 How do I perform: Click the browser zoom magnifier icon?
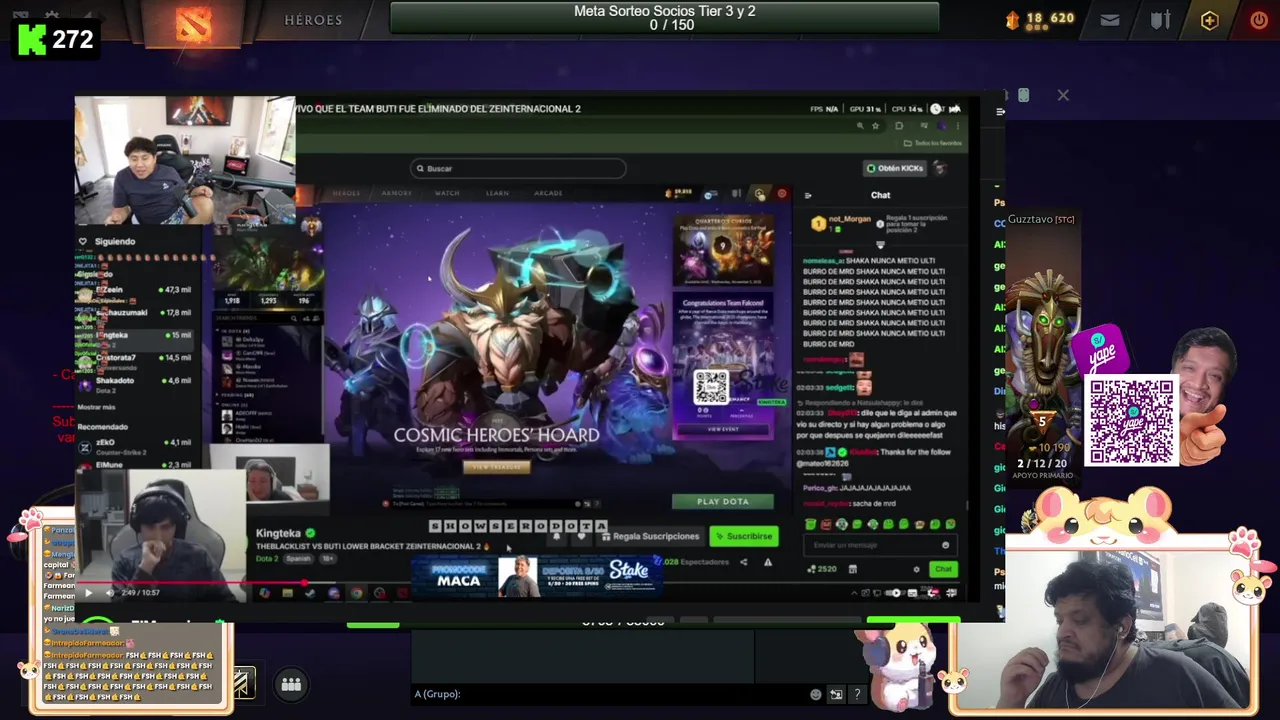point(859,126)
